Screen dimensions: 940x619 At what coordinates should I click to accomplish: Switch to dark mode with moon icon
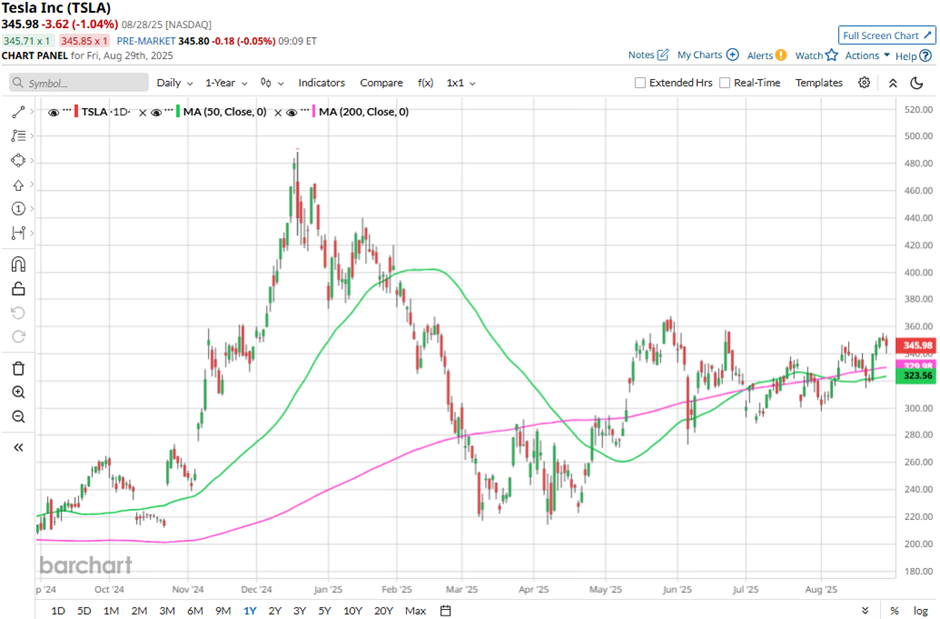coord(917,83)
